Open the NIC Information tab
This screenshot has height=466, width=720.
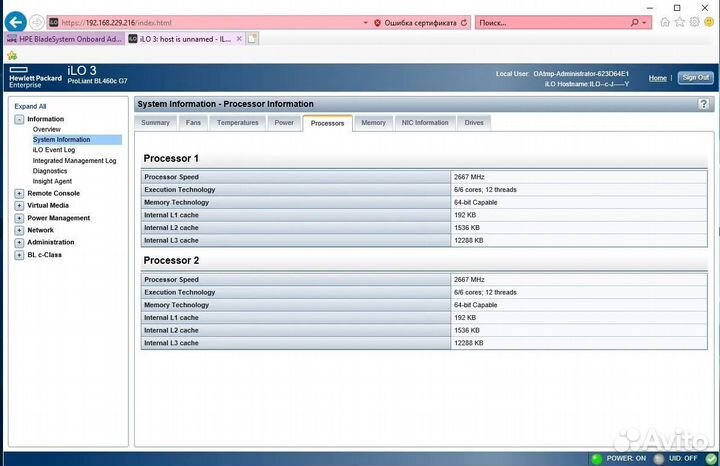425,123
